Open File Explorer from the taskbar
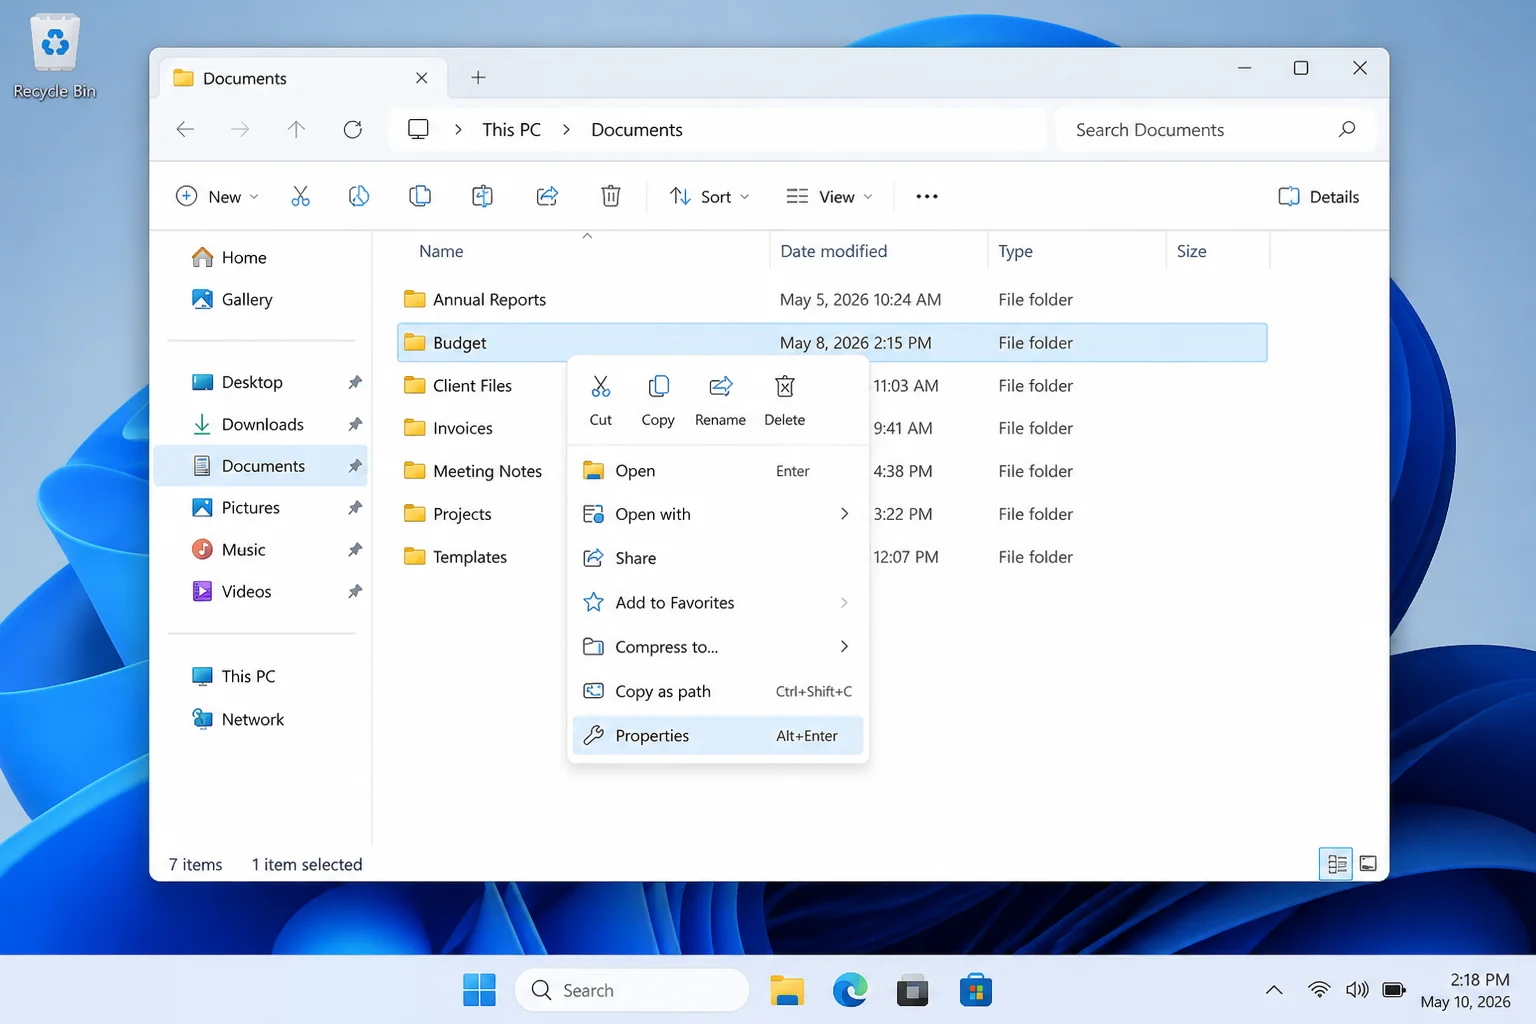The image size is (1536, 1024). pyautogui.click(x=787, y=990)
